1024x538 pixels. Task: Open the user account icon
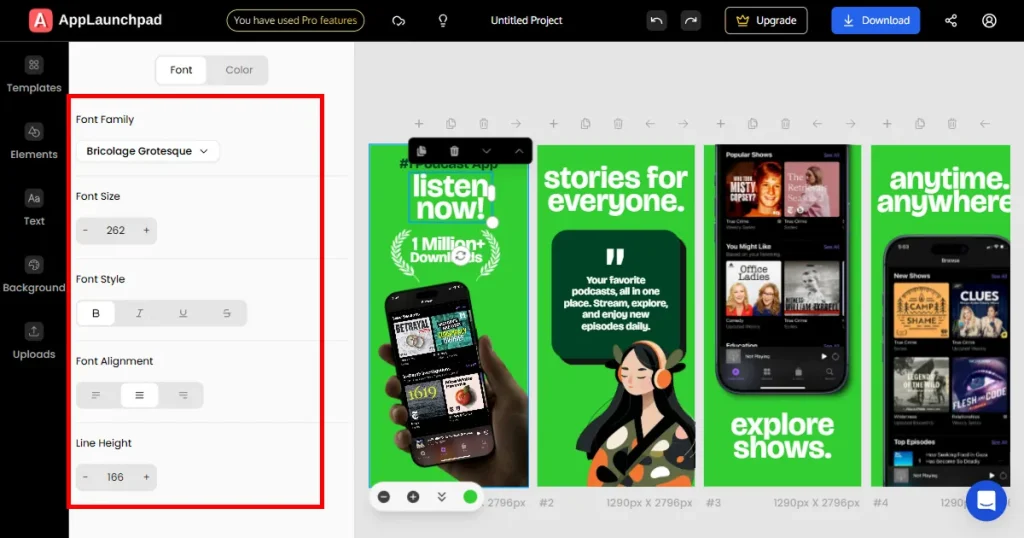989,21
